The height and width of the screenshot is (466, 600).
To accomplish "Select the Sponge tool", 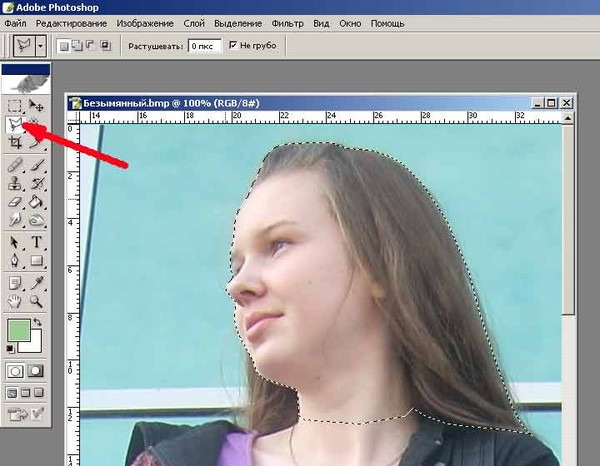I will [36, 220].
